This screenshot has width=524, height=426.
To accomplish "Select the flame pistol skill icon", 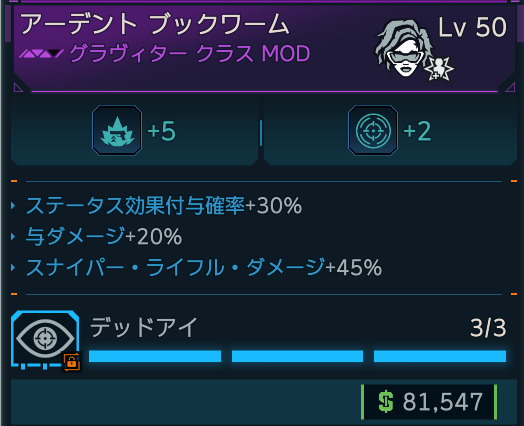I will pos(117,130).
